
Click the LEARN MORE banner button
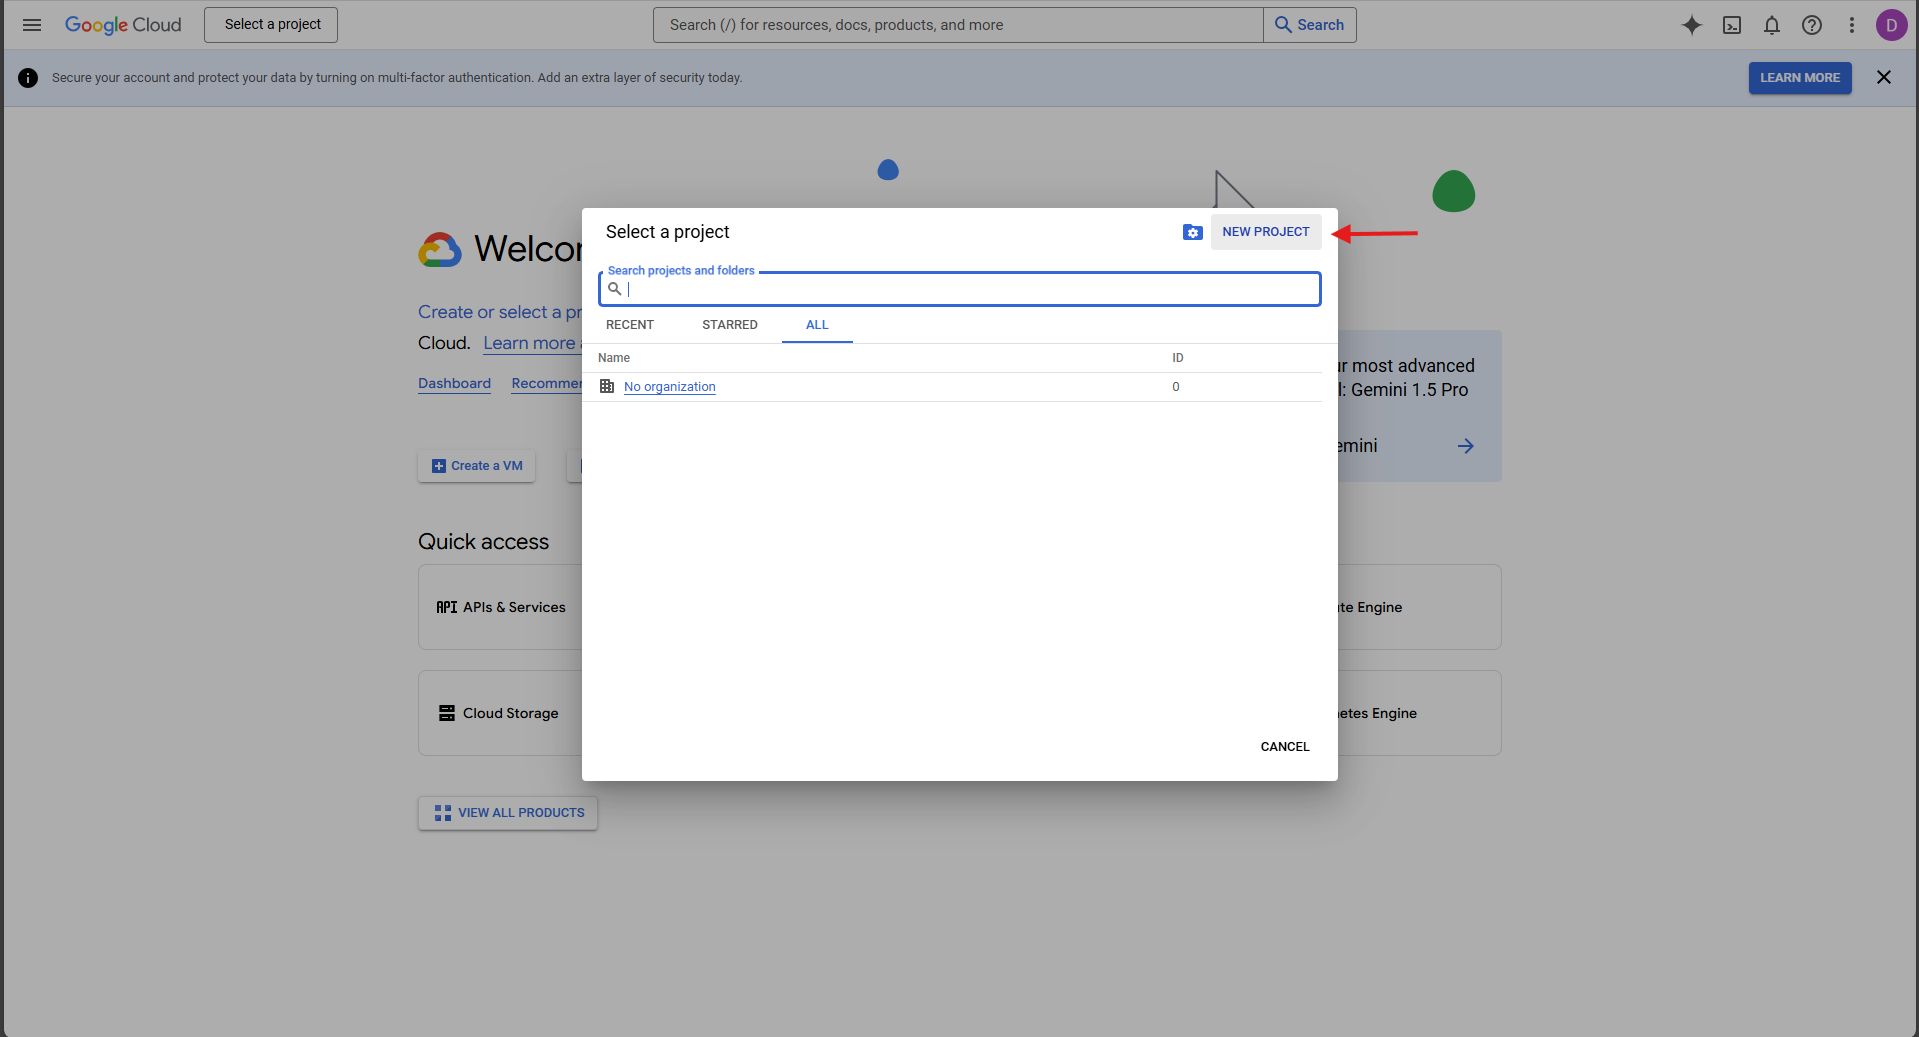(1800, 78)
